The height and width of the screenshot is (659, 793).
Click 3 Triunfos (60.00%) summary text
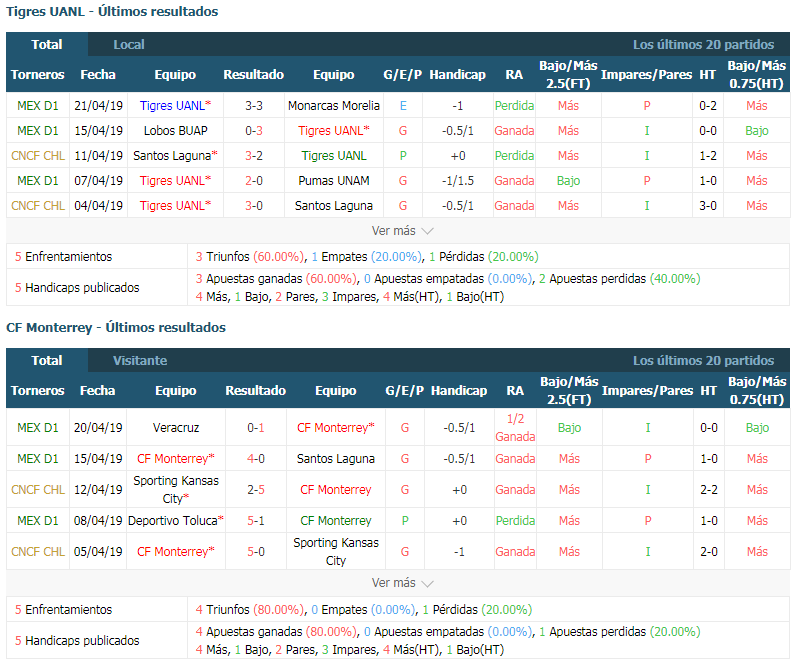[x=250, y=256]
